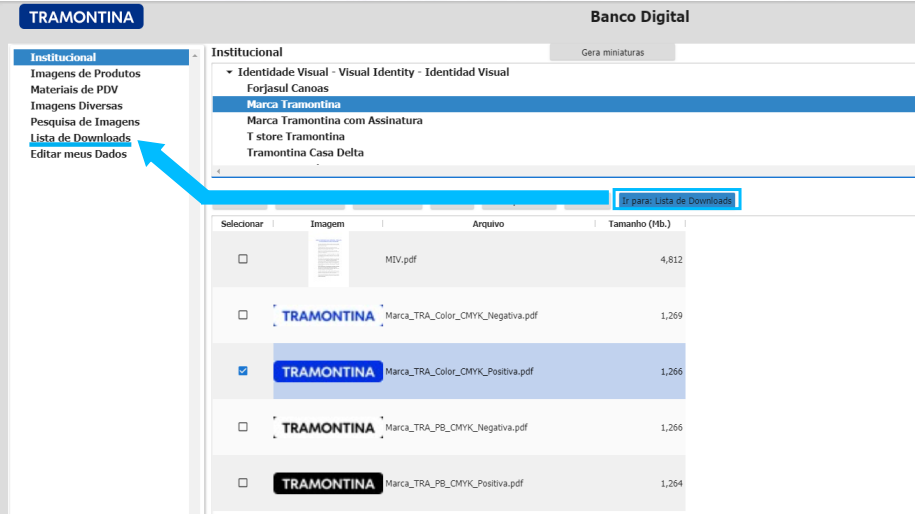Check the Marca_TRA_PB_CMYK_Negativa.pdf checkbox
915x514 pixels.
(243, 427)
